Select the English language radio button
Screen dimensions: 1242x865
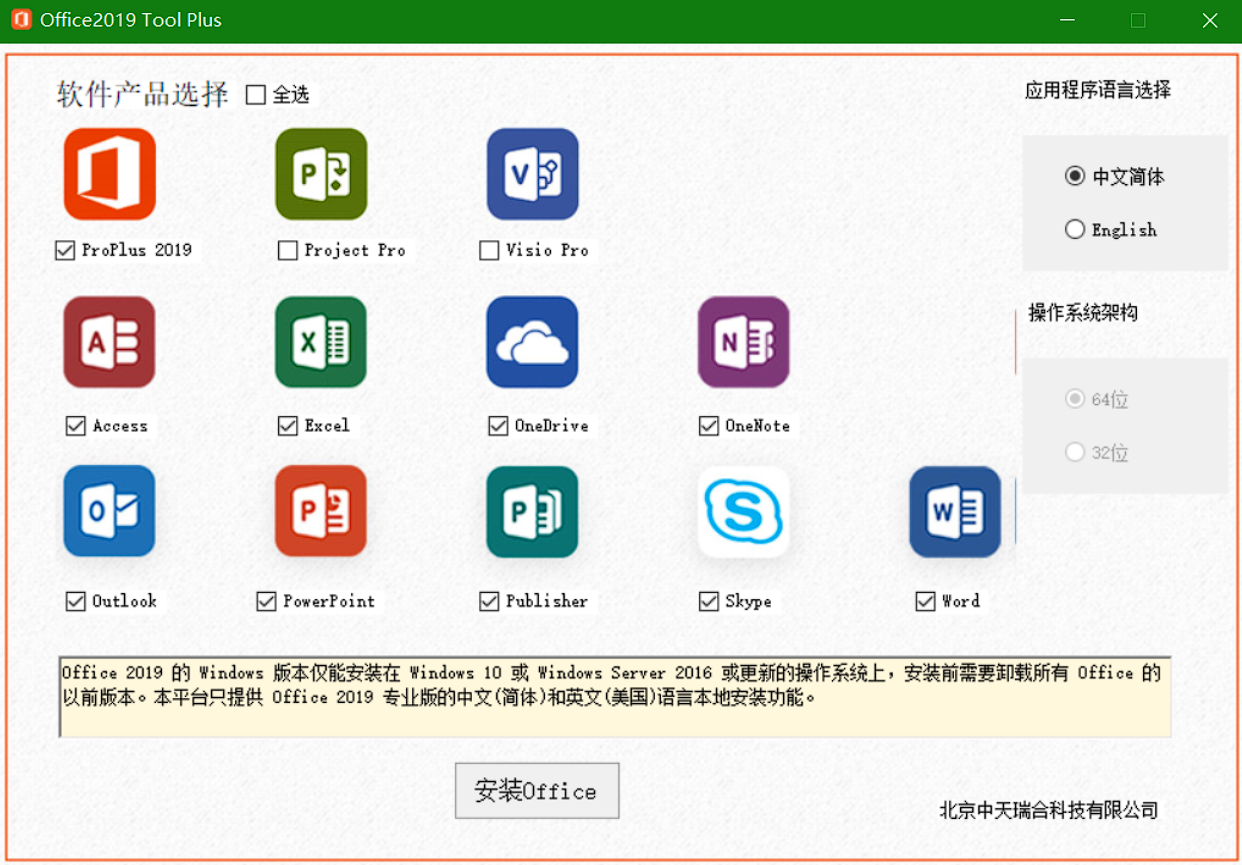[1075, 230]
